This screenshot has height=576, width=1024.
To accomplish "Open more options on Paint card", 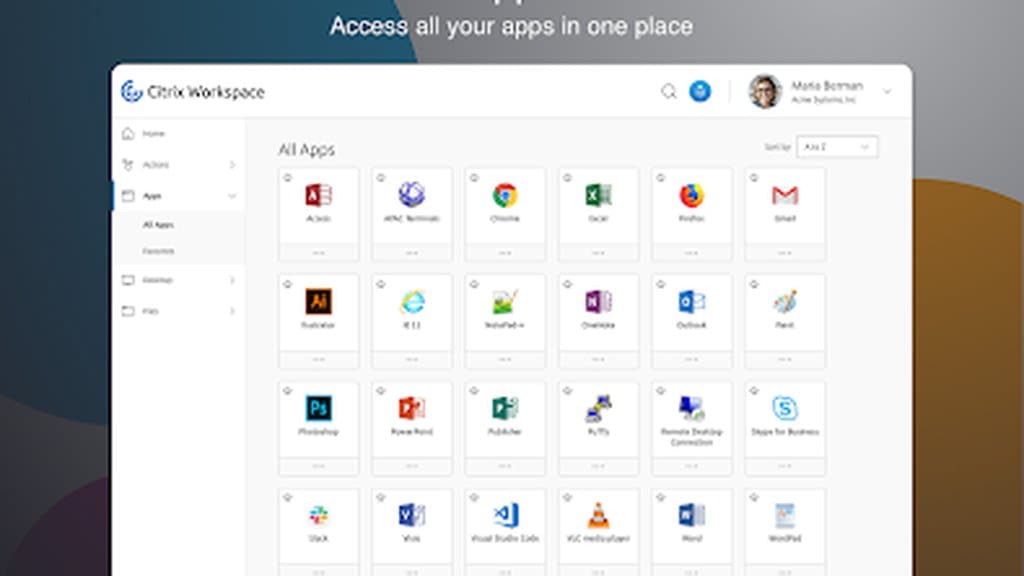I will tap(785, 359).
